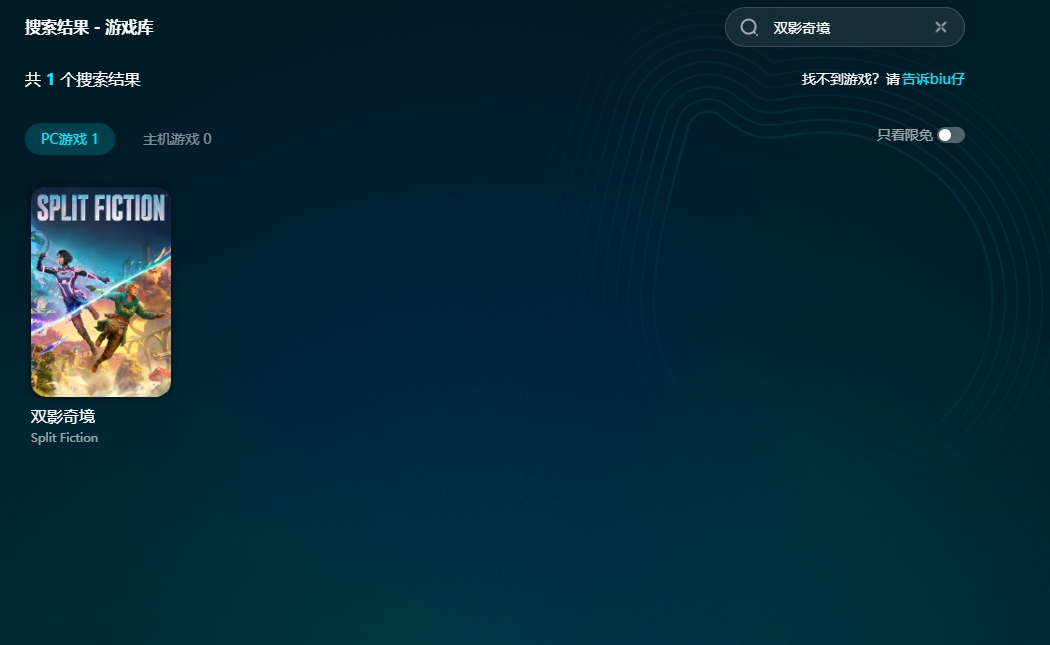The image size is (1050, 645).
Task: Click the Split Fiction subtitle under 双影奇境
Action: [x=64, y=438]
